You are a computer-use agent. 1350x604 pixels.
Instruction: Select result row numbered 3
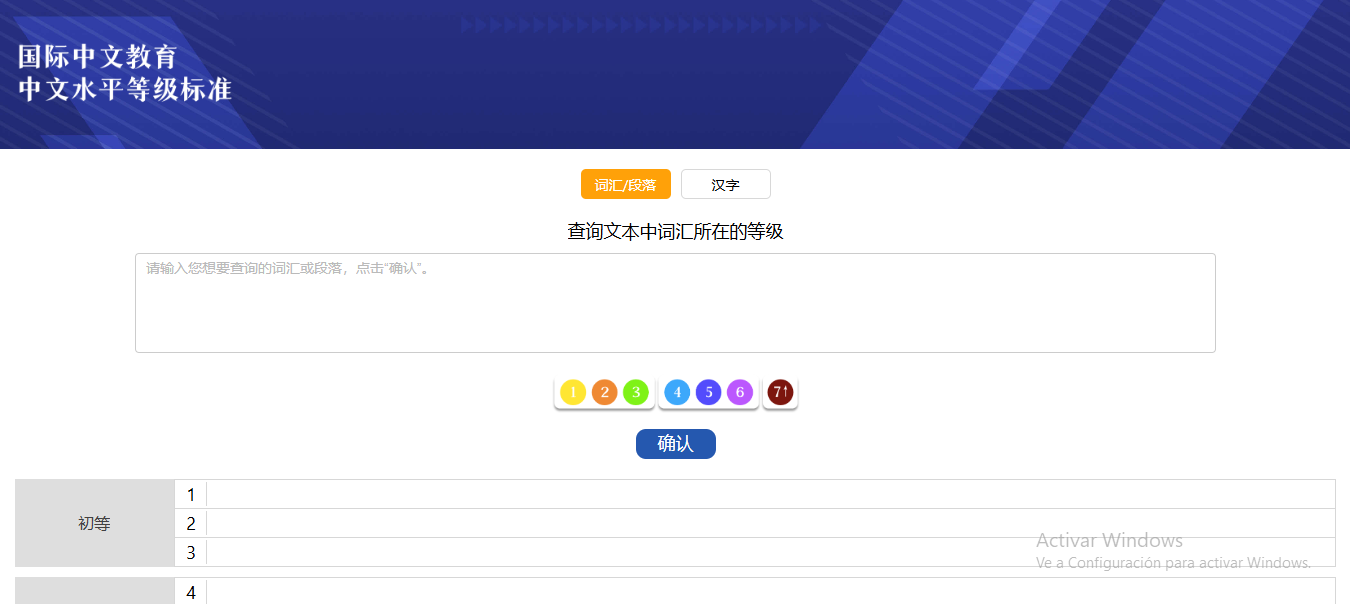[755, 552]
